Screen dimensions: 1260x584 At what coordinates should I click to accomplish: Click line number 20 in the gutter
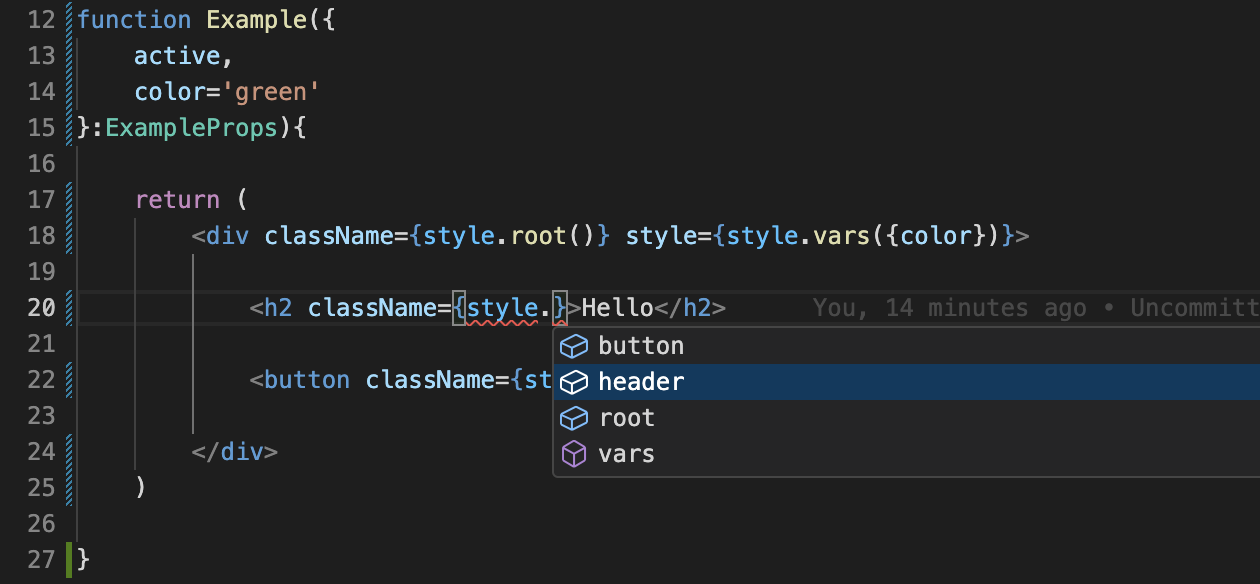(x=41, y=308)
